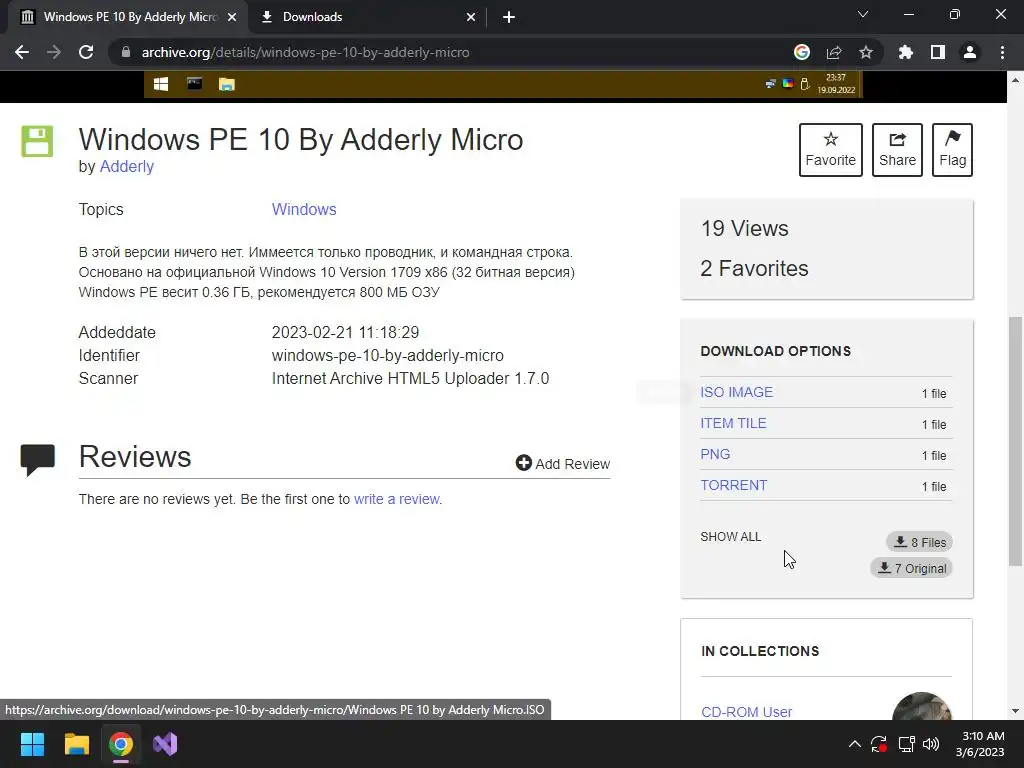The height and width of the screenshot is (768, 1024).
Task: Select the identifier windows-pe-10-by-adderly-micro text
Action: [x=388, y=355]
